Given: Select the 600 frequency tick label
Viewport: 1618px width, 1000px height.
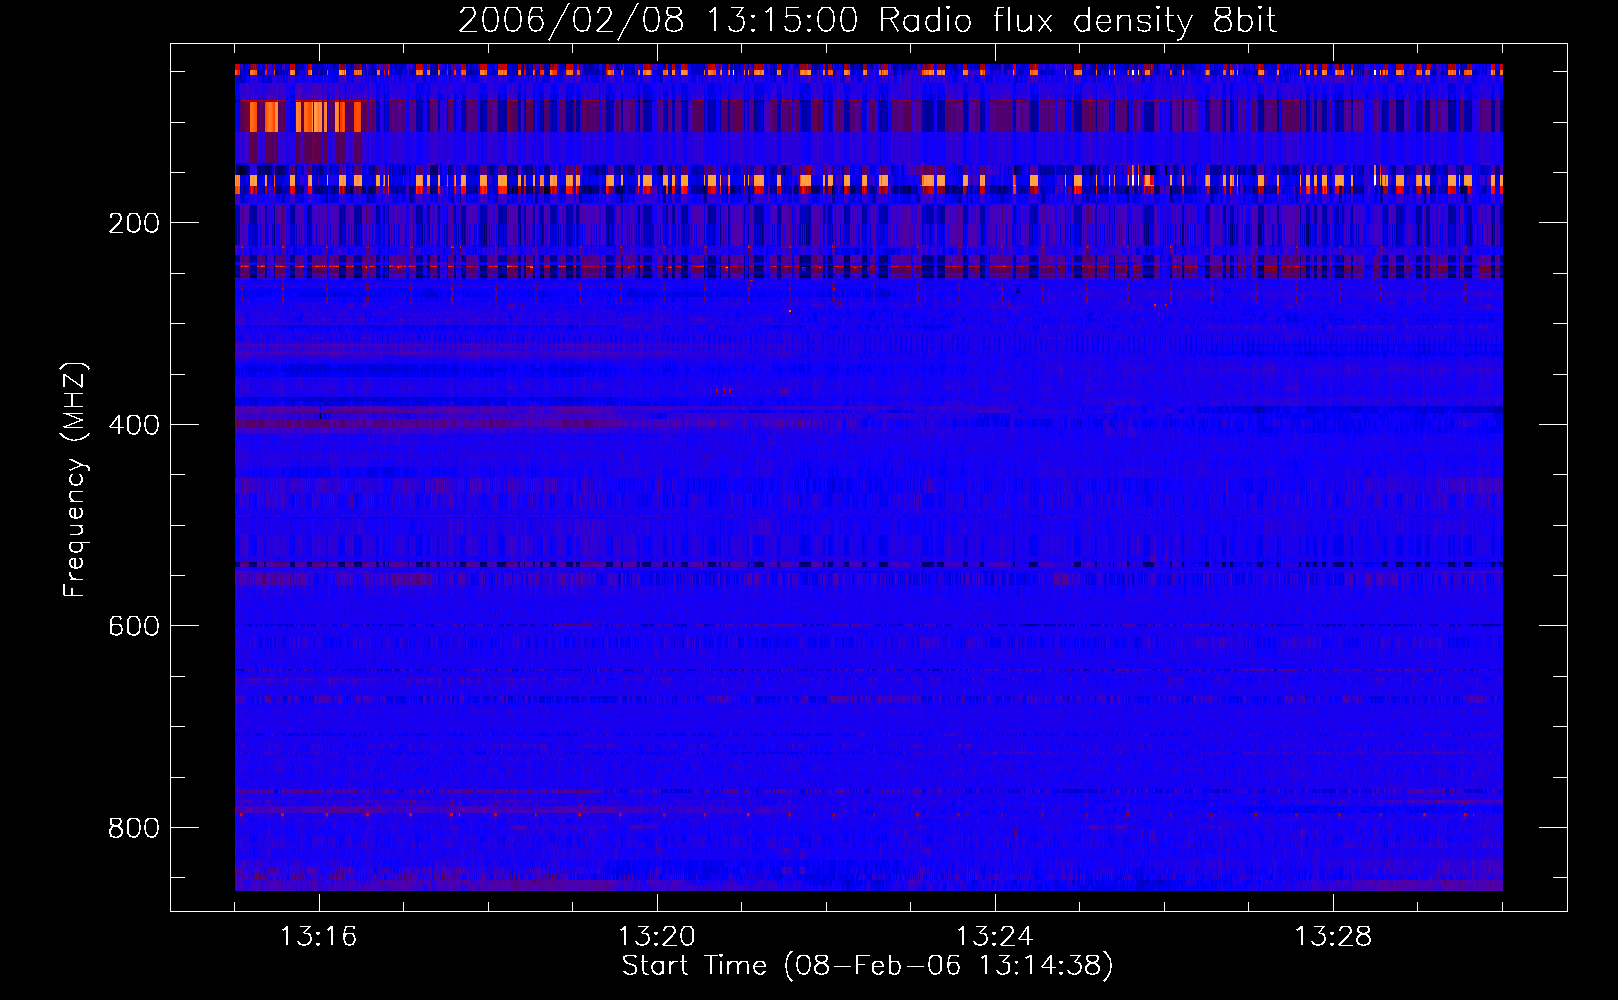Looking at the screenshot, I should tap(134, 626).
